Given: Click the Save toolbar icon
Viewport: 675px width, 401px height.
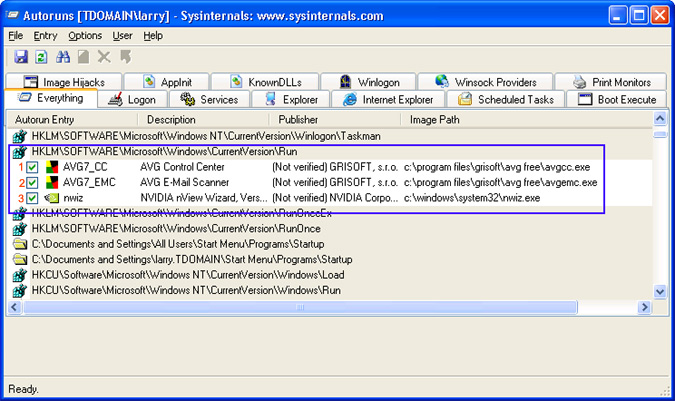Looking at the screenshot, I should tap(21, 57).
